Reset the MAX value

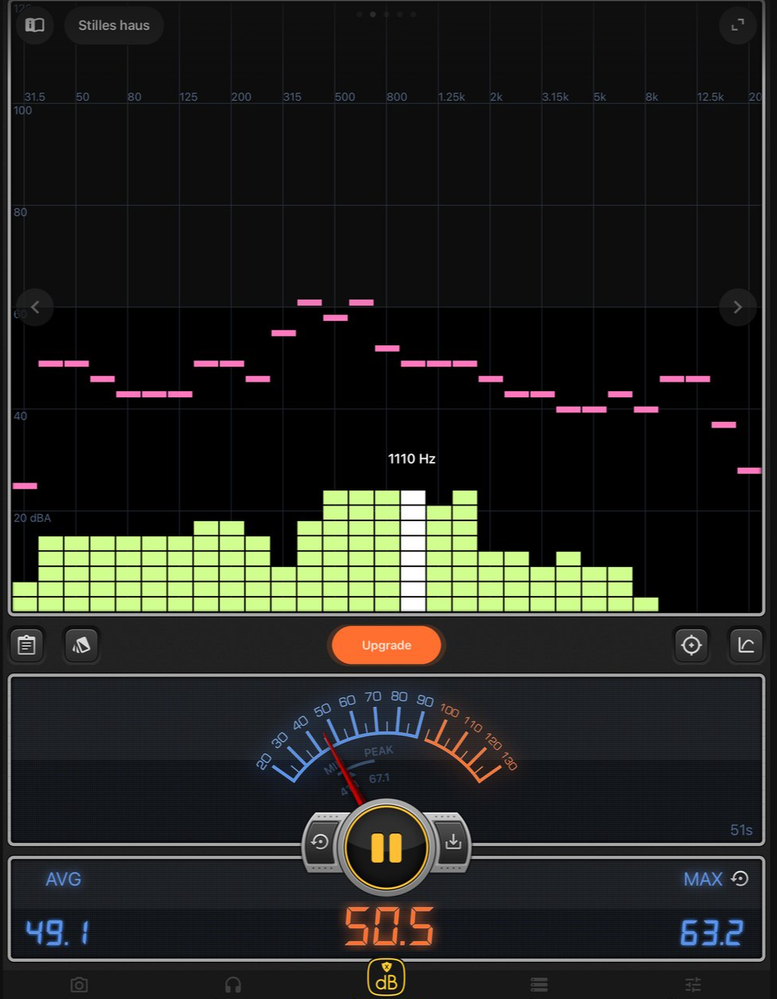tap(740, 879)
